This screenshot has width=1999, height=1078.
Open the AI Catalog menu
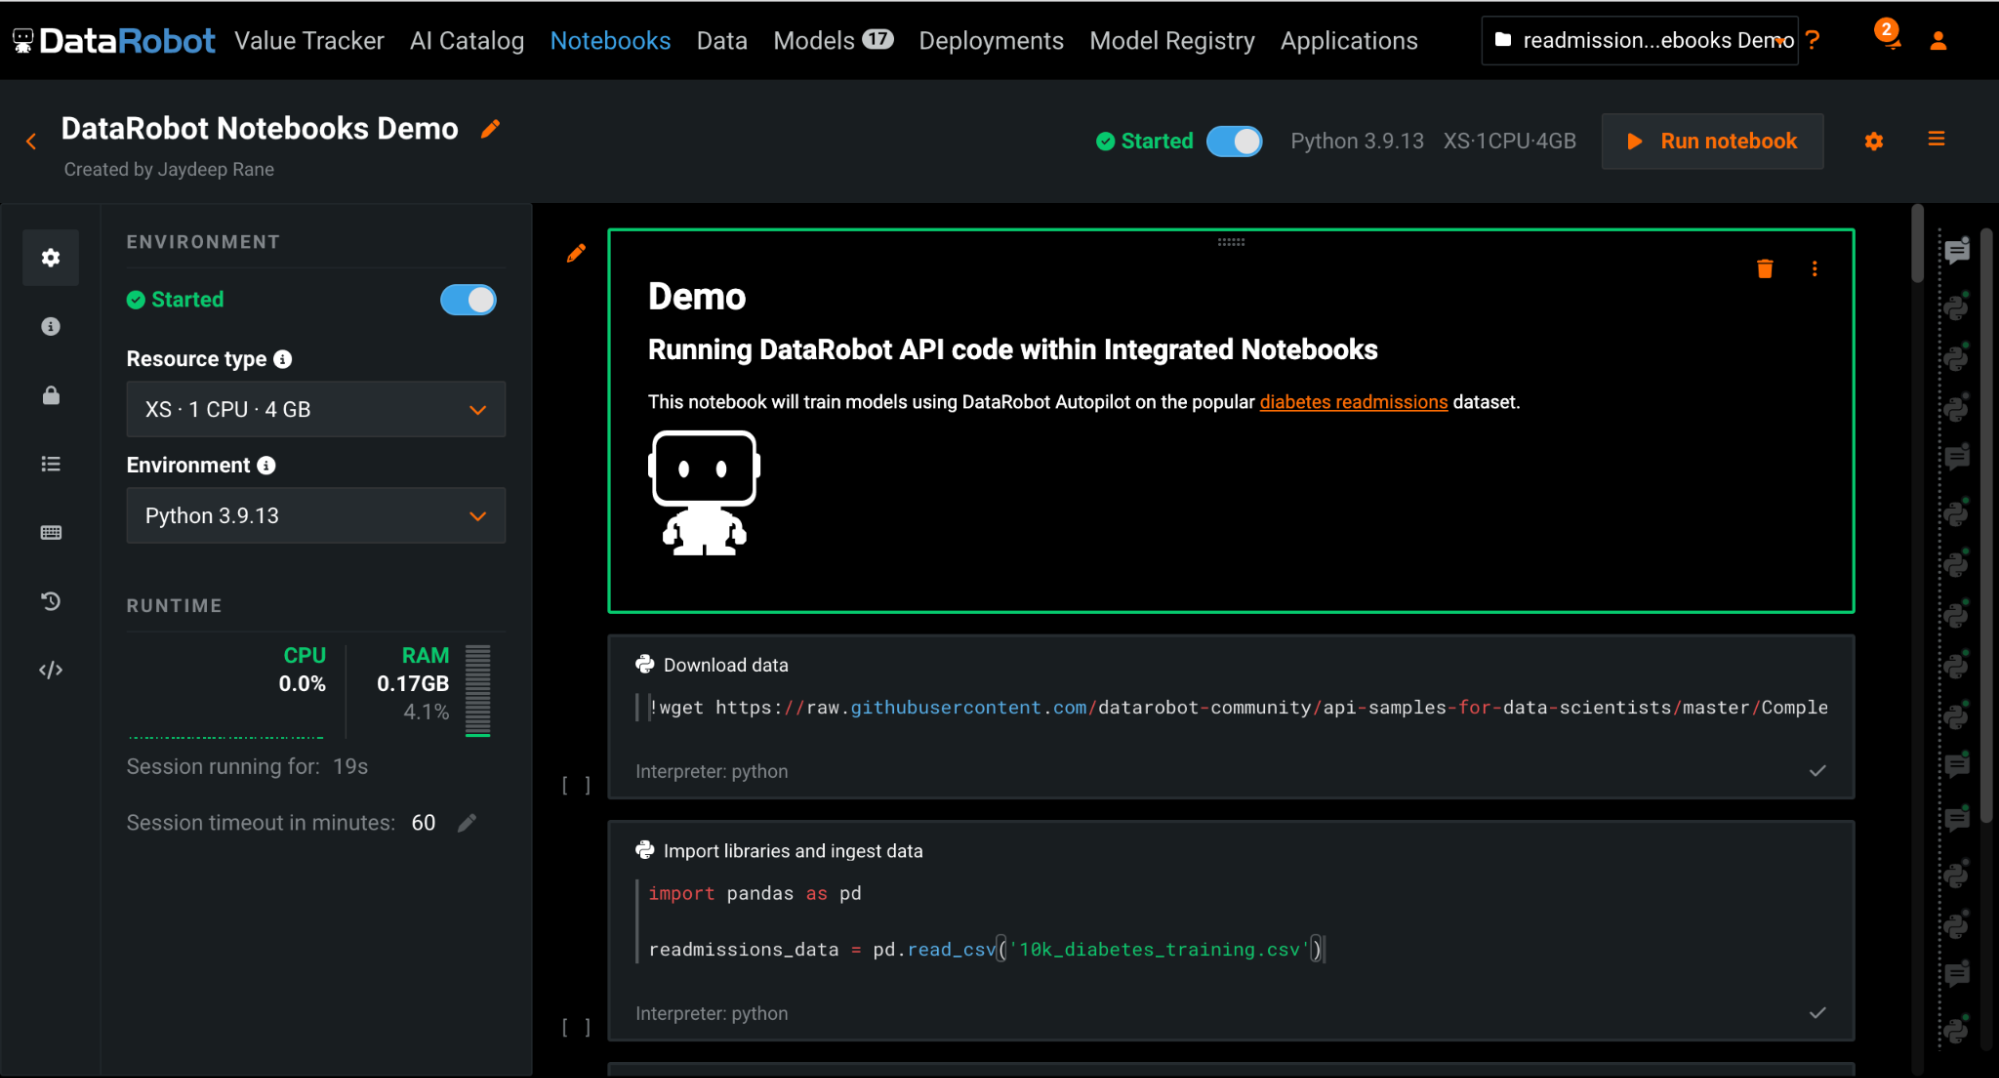466,41
